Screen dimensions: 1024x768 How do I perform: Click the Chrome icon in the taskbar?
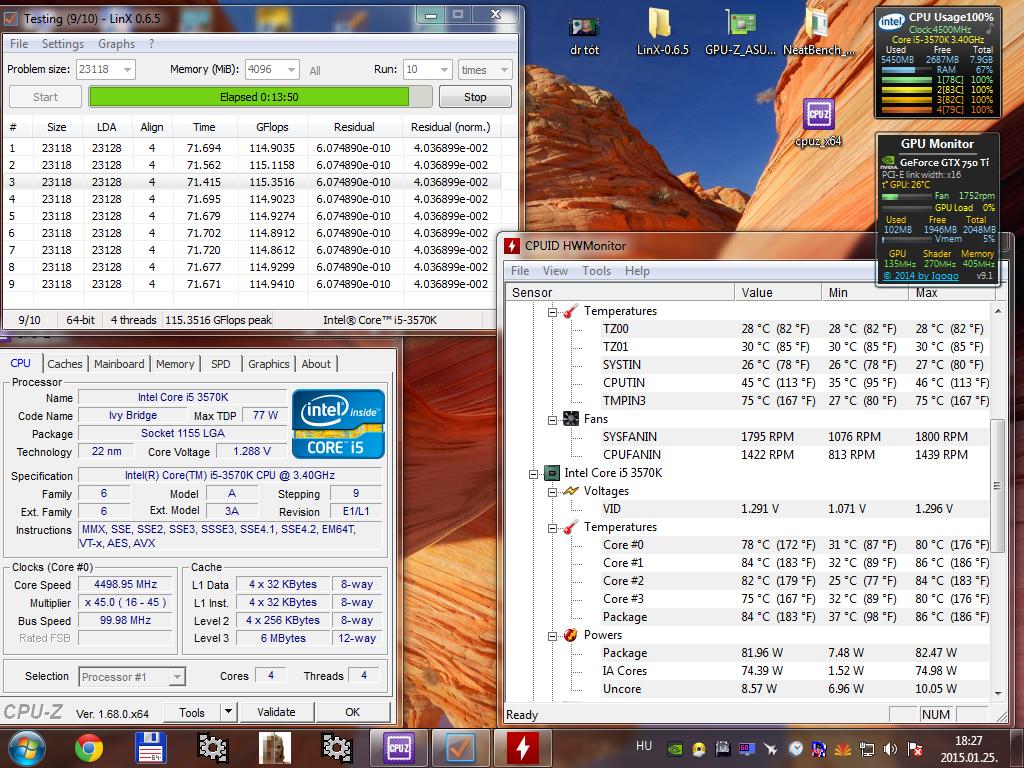pyautogui.click(x=89, y=747)
